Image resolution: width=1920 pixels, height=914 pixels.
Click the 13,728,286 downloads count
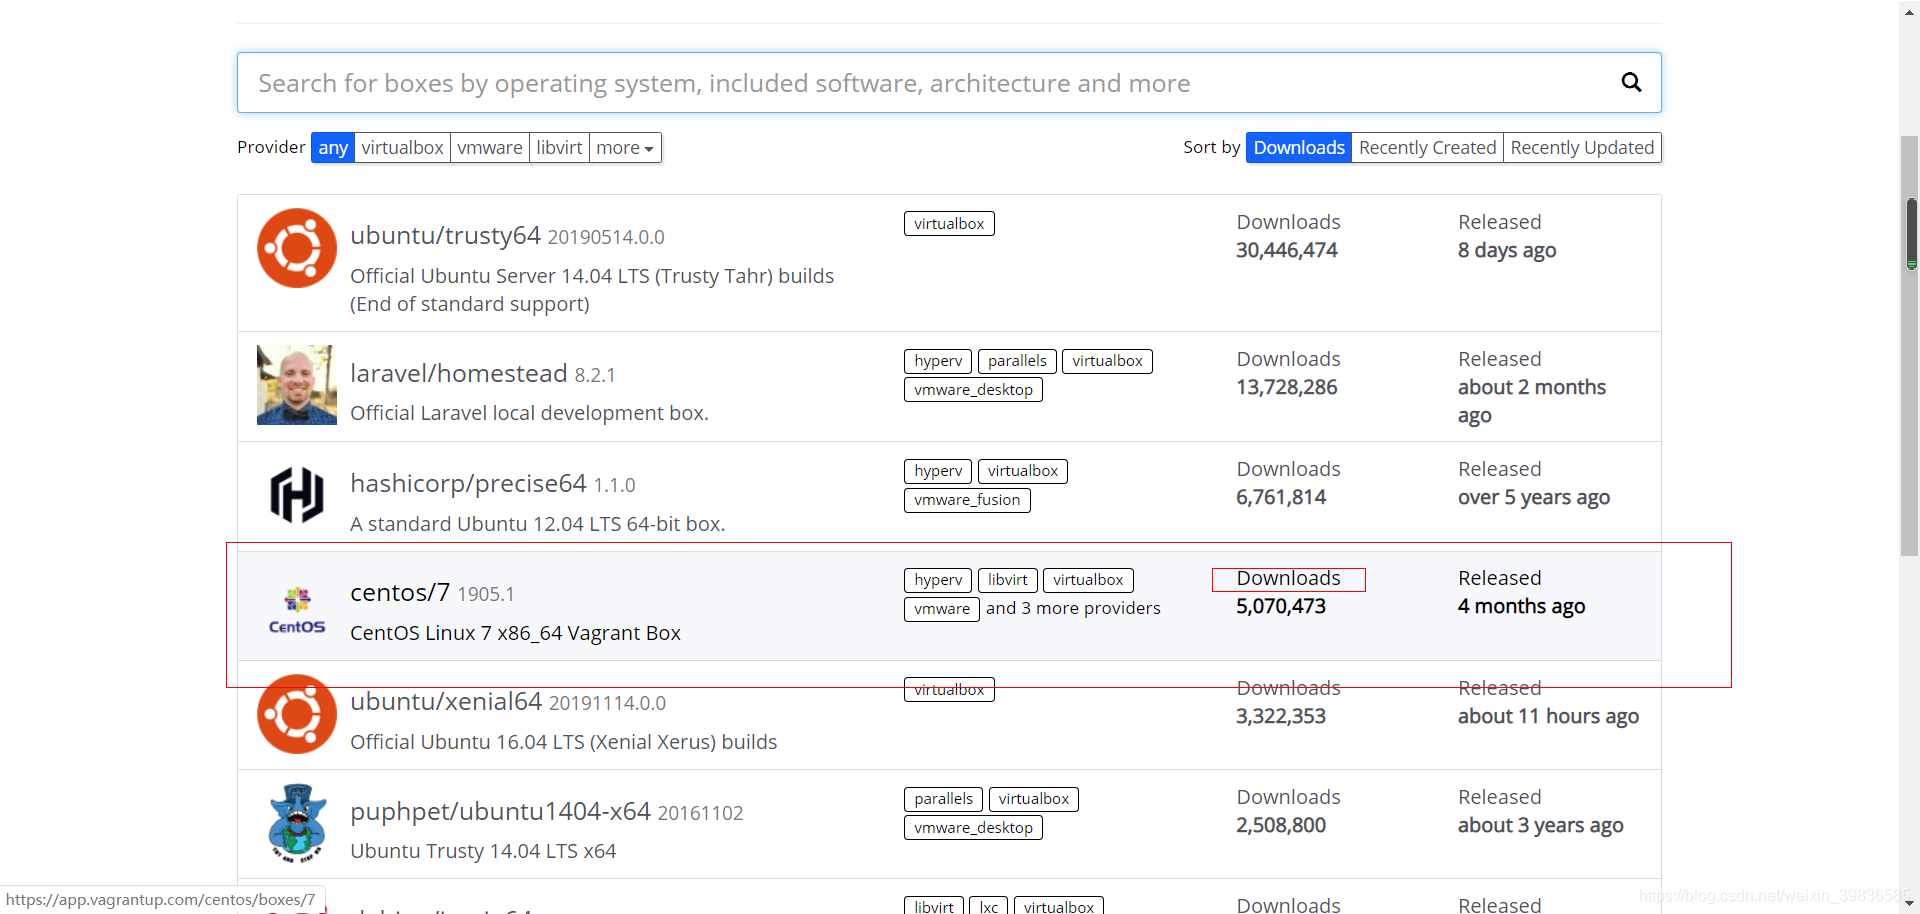click(x=1287, y=387)
